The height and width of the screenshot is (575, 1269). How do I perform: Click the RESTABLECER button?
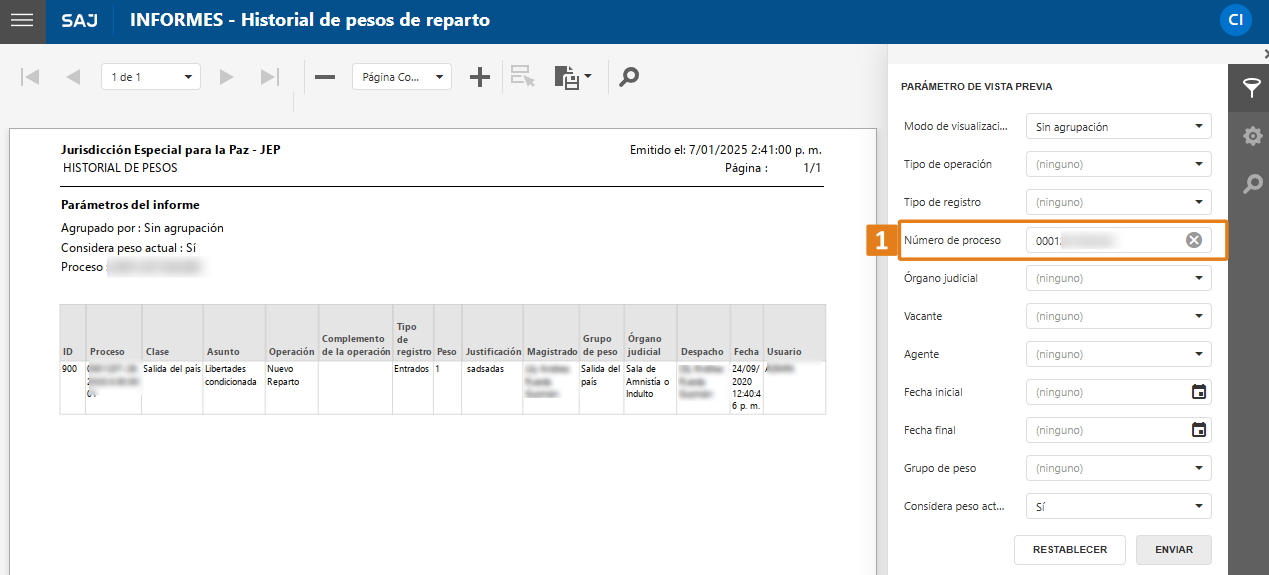coord(1070,550)
